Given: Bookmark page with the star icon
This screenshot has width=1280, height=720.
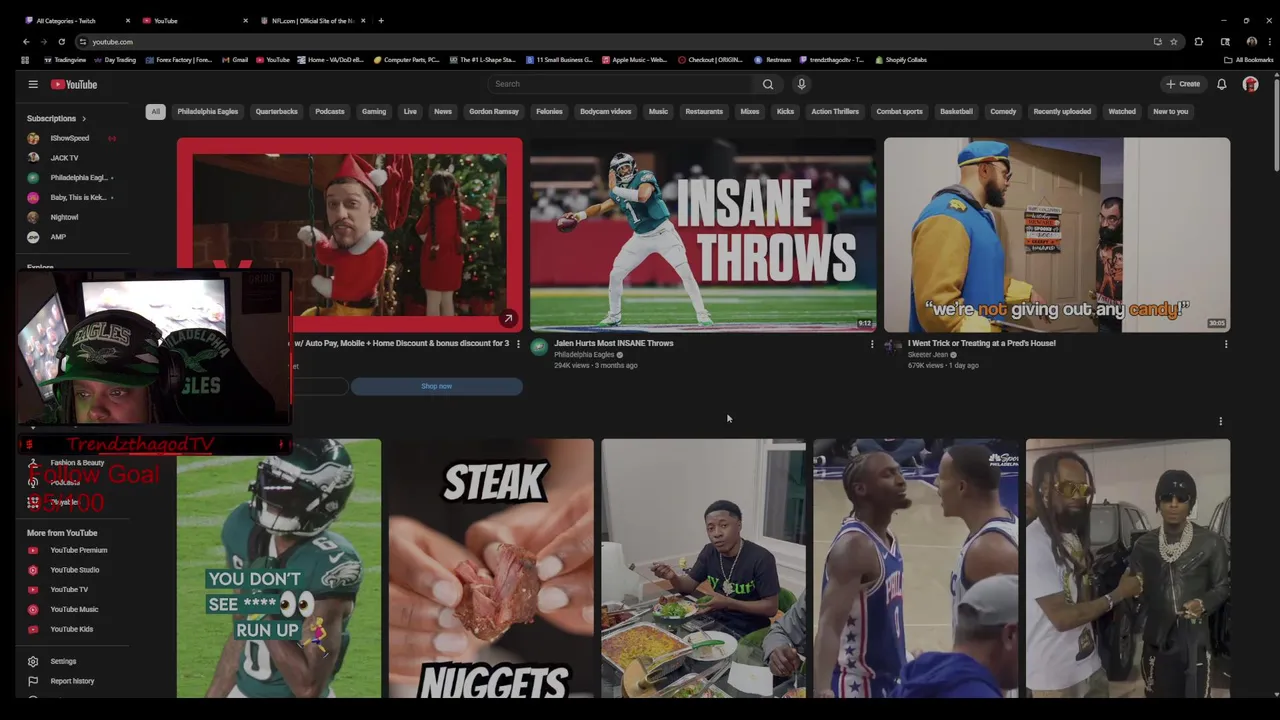Looking at the screenshot, I should [x=1174, y=42].
